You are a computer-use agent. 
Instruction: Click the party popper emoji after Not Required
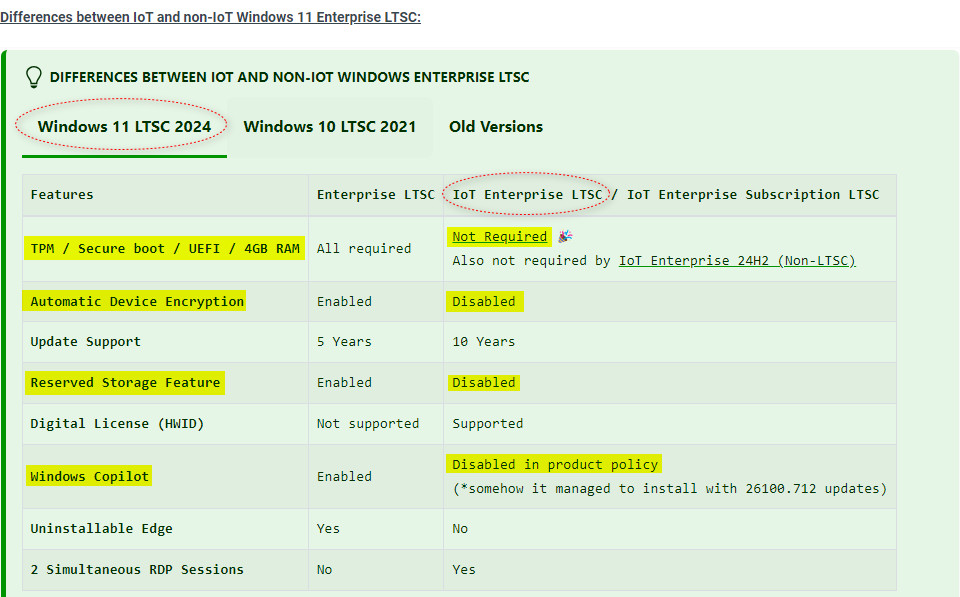[x=565, y=236]
